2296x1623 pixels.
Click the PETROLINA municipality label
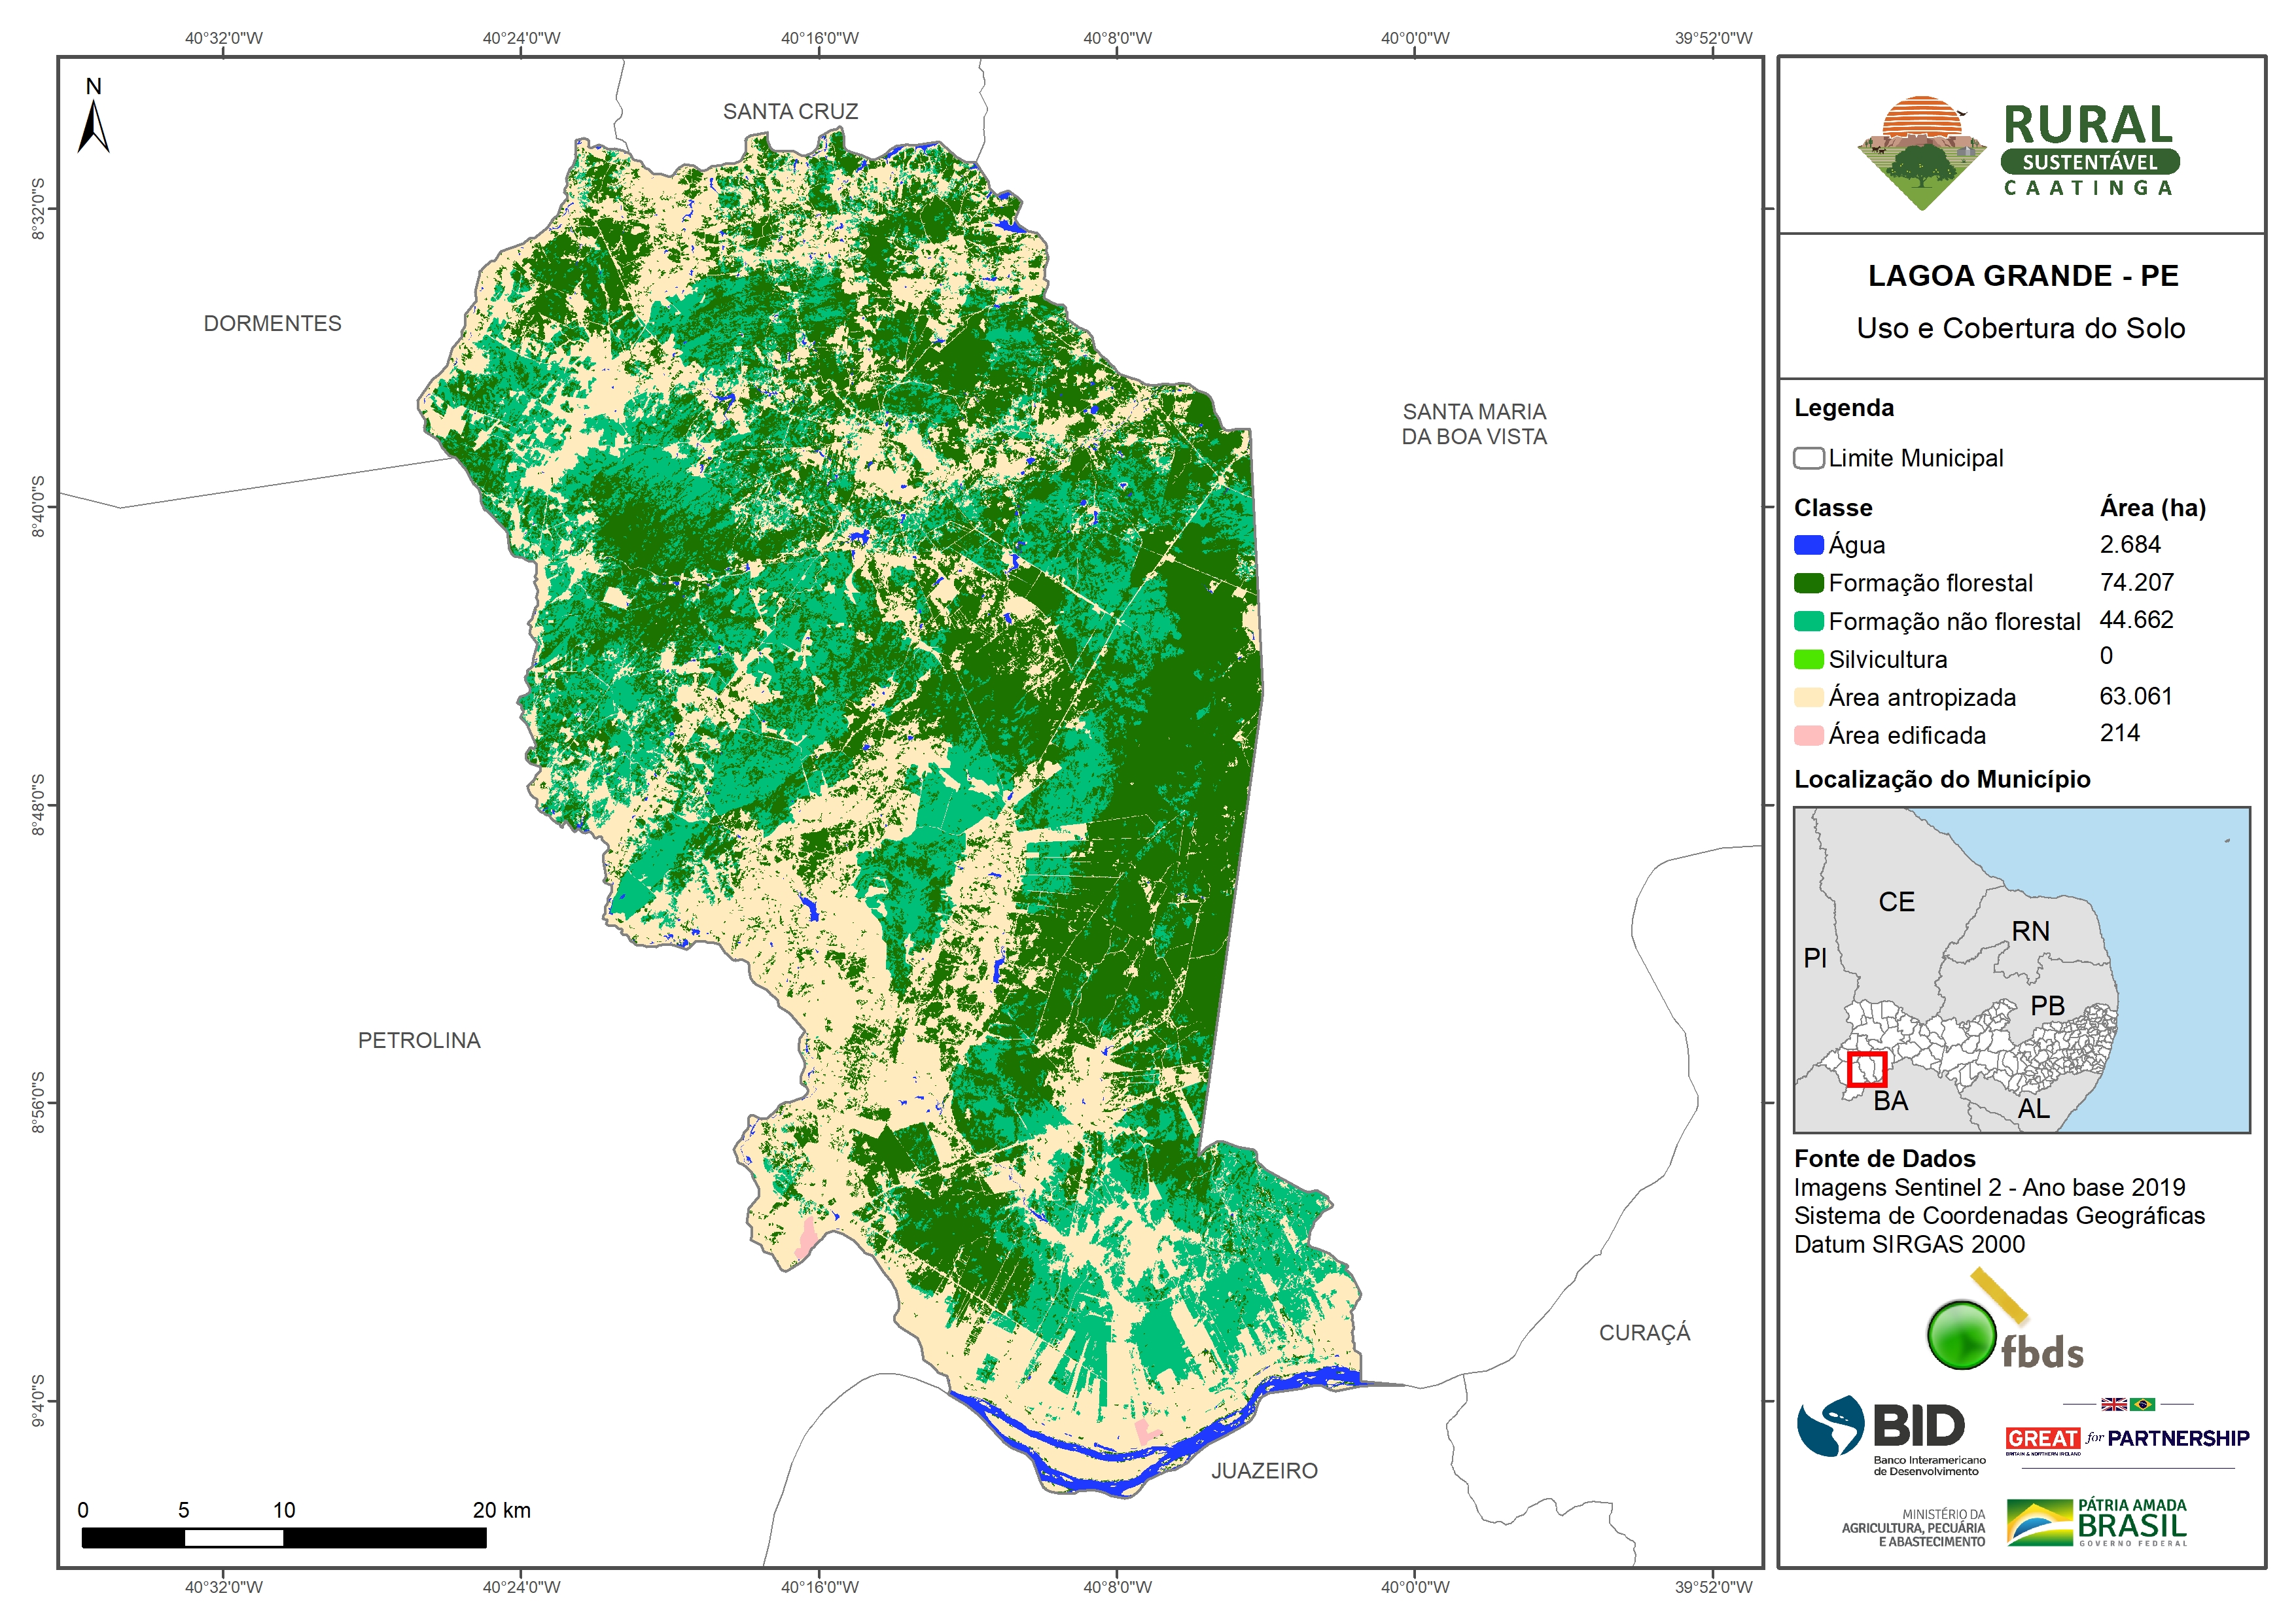(419, 1040)
